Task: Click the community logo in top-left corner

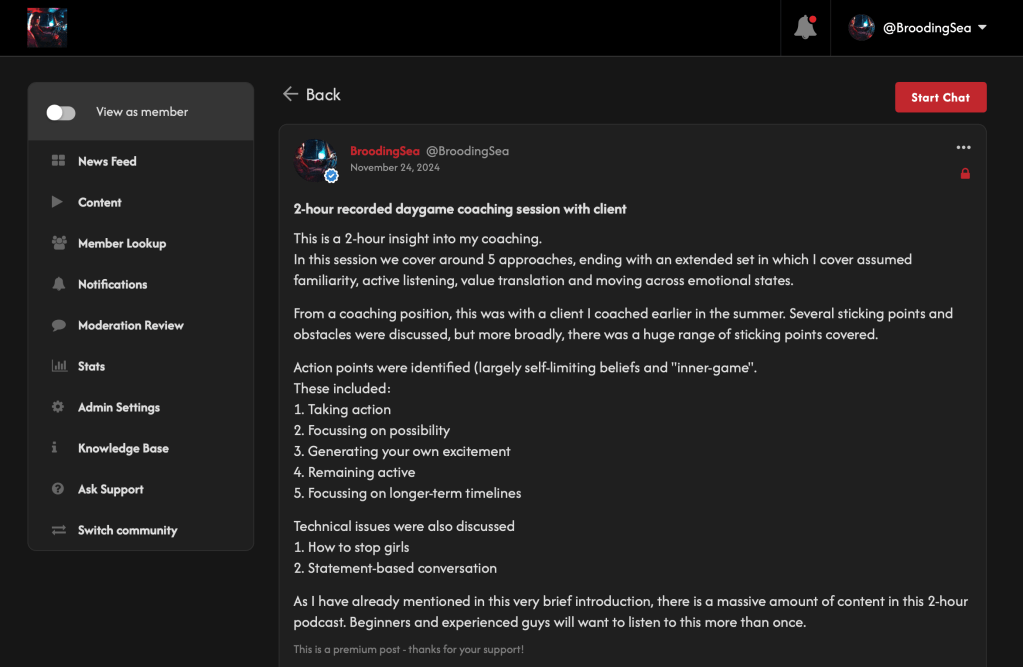Action: 47,28
